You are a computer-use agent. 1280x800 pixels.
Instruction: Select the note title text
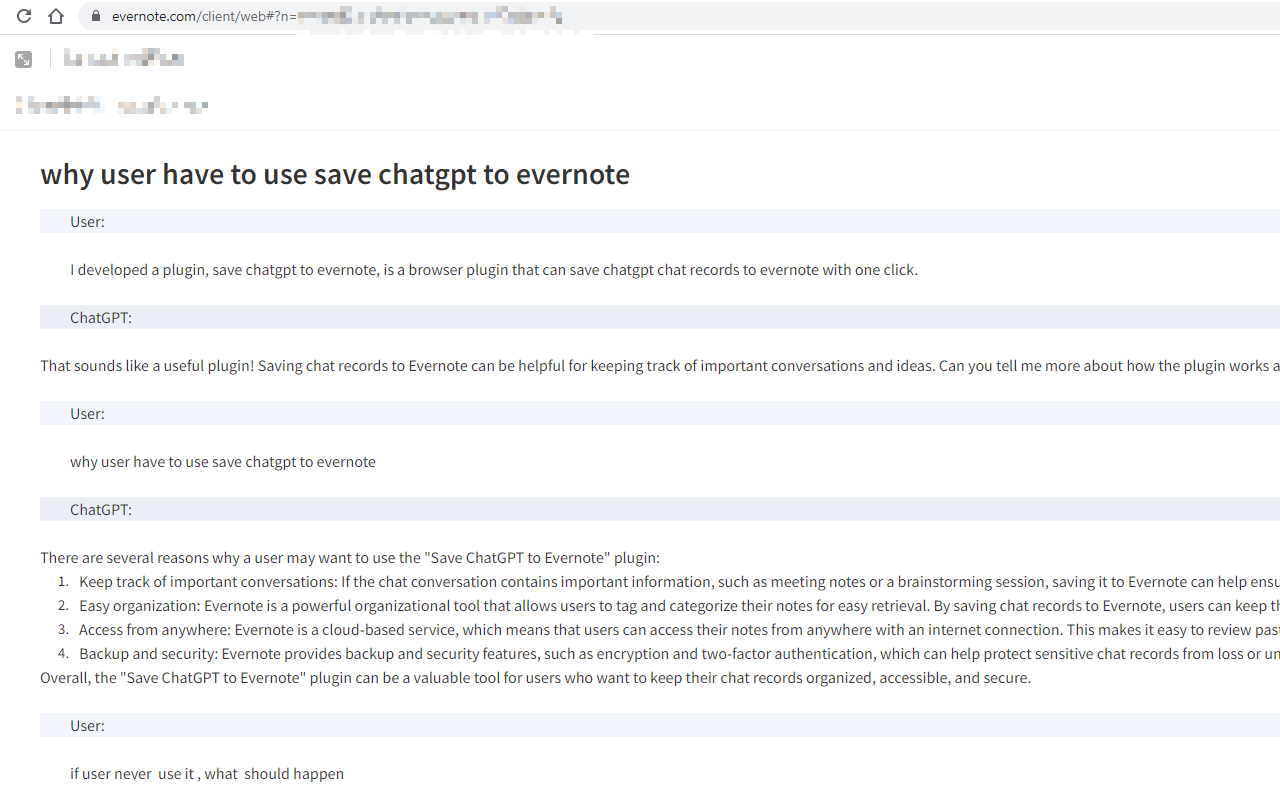click(x=335, y=174)
